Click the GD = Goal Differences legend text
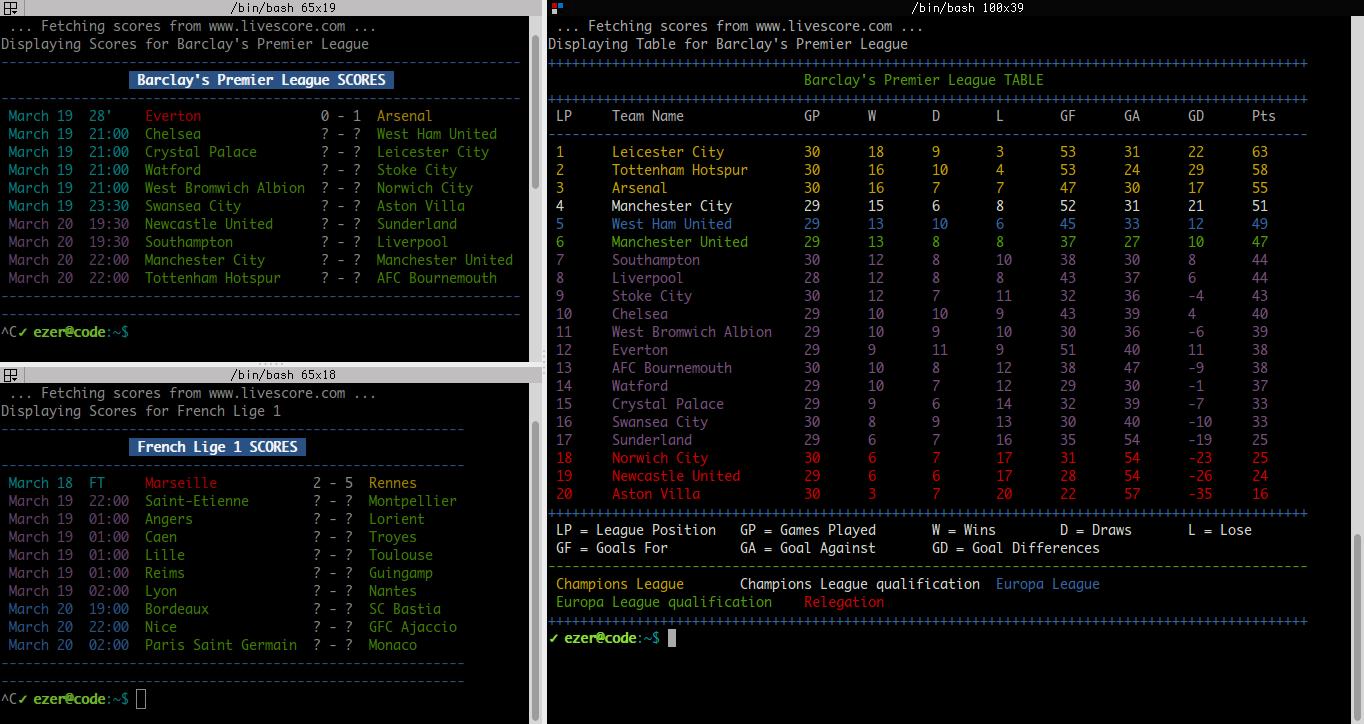The height and width of the screenshot is (724, 1364). click(x=1016, y=548)
